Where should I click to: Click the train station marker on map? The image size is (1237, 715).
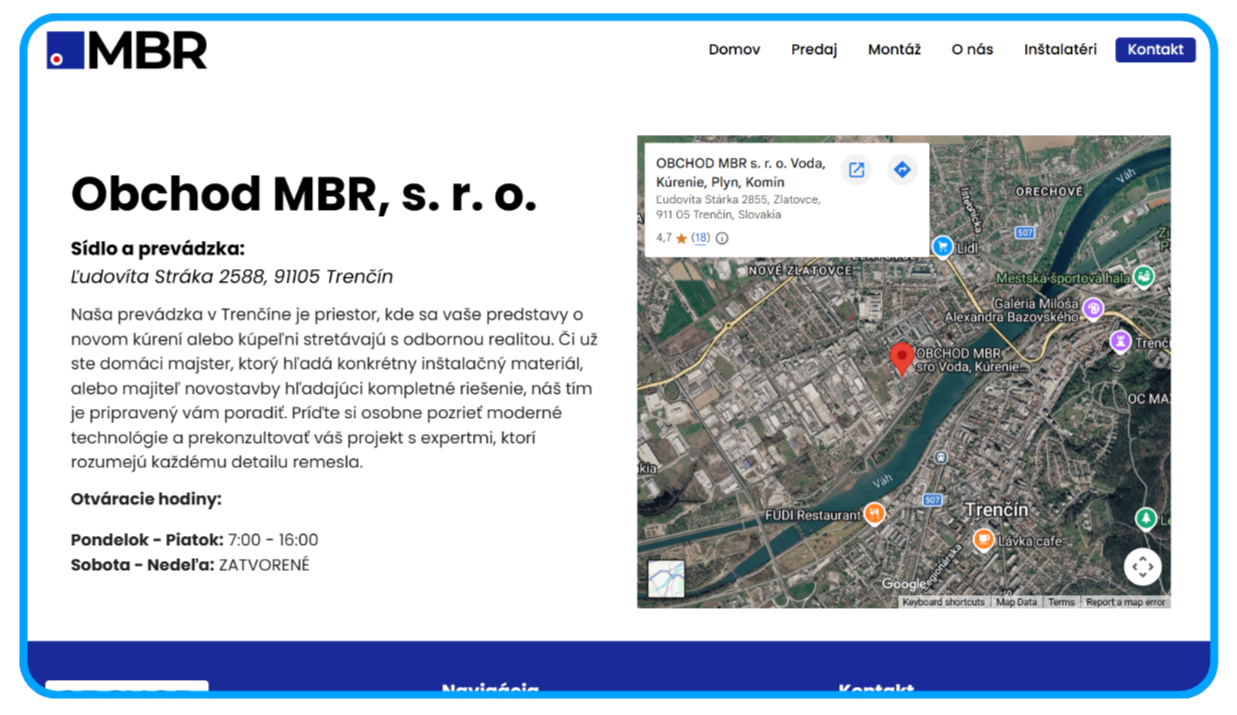(941, 458)
